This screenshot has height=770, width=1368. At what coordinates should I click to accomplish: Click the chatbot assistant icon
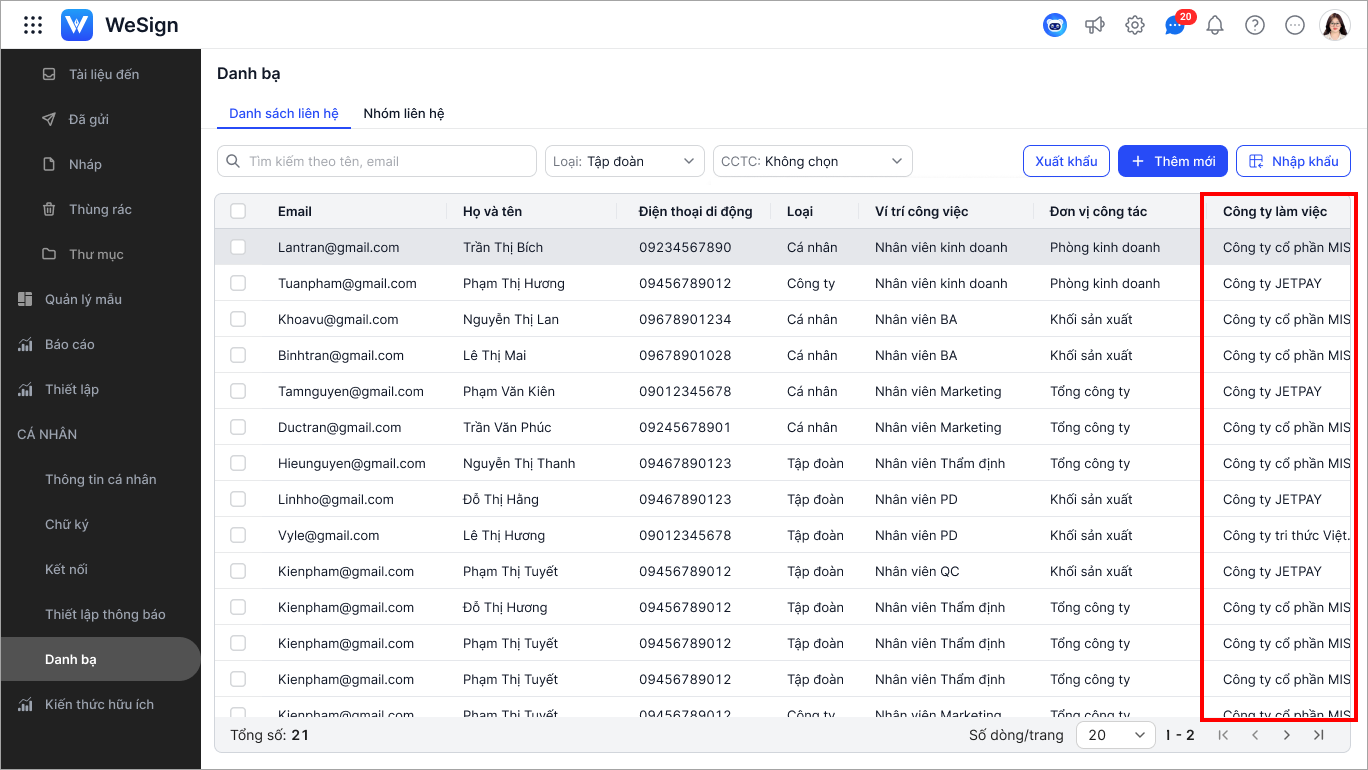point(1054,25)
